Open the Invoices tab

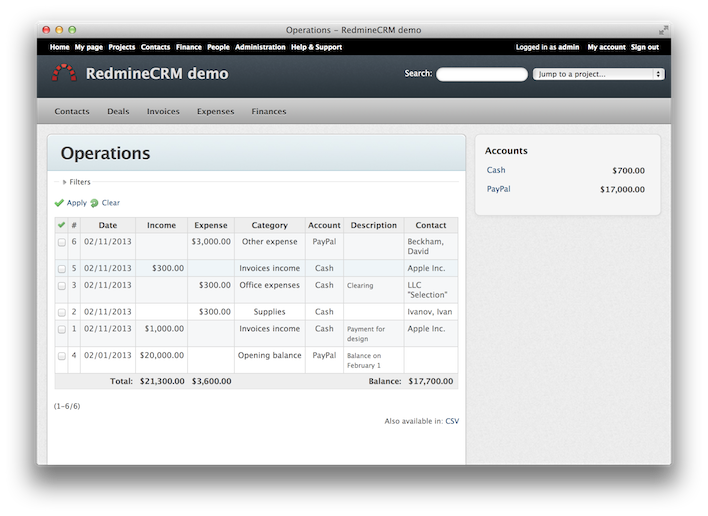click(x=163, y=111)
